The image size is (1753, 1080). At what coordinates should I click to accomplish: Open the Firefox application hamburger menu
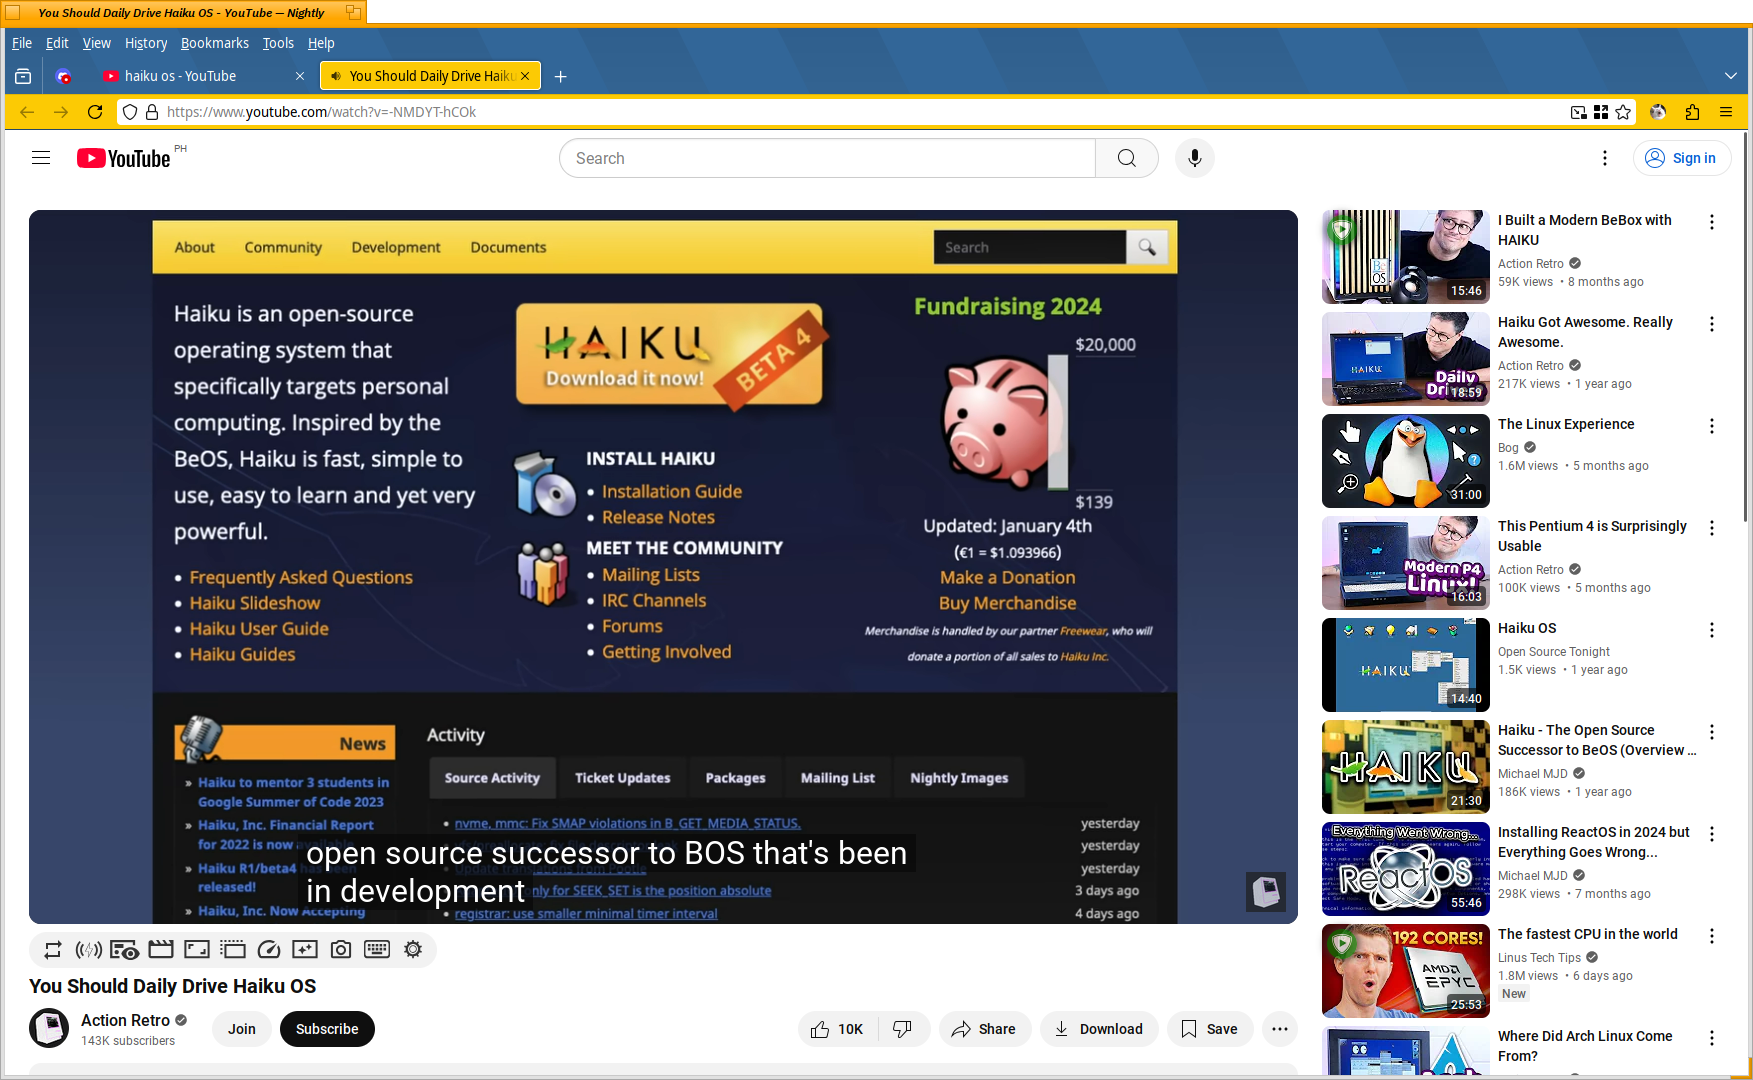tap(1726, 112)
